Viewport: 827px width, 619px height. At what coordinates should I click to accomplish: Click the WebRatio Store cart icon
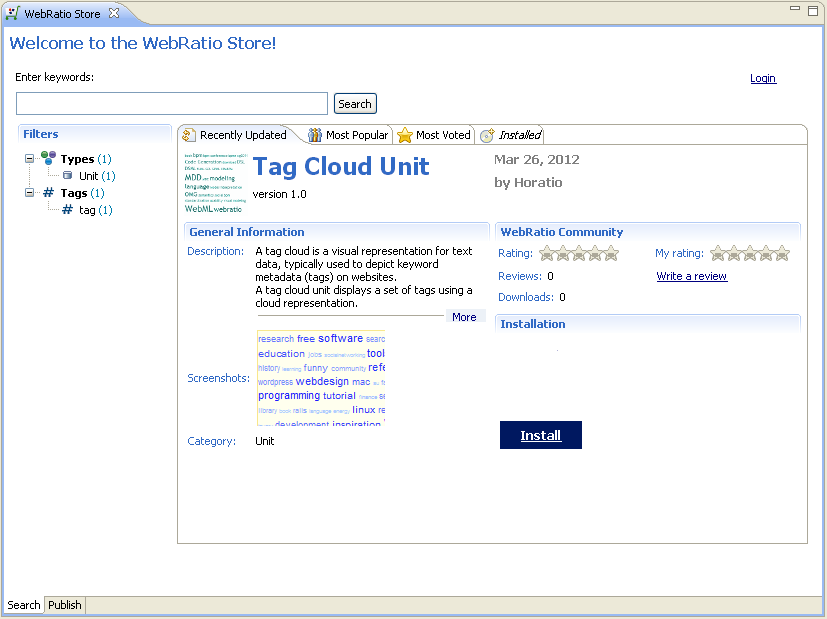(12, 13)
